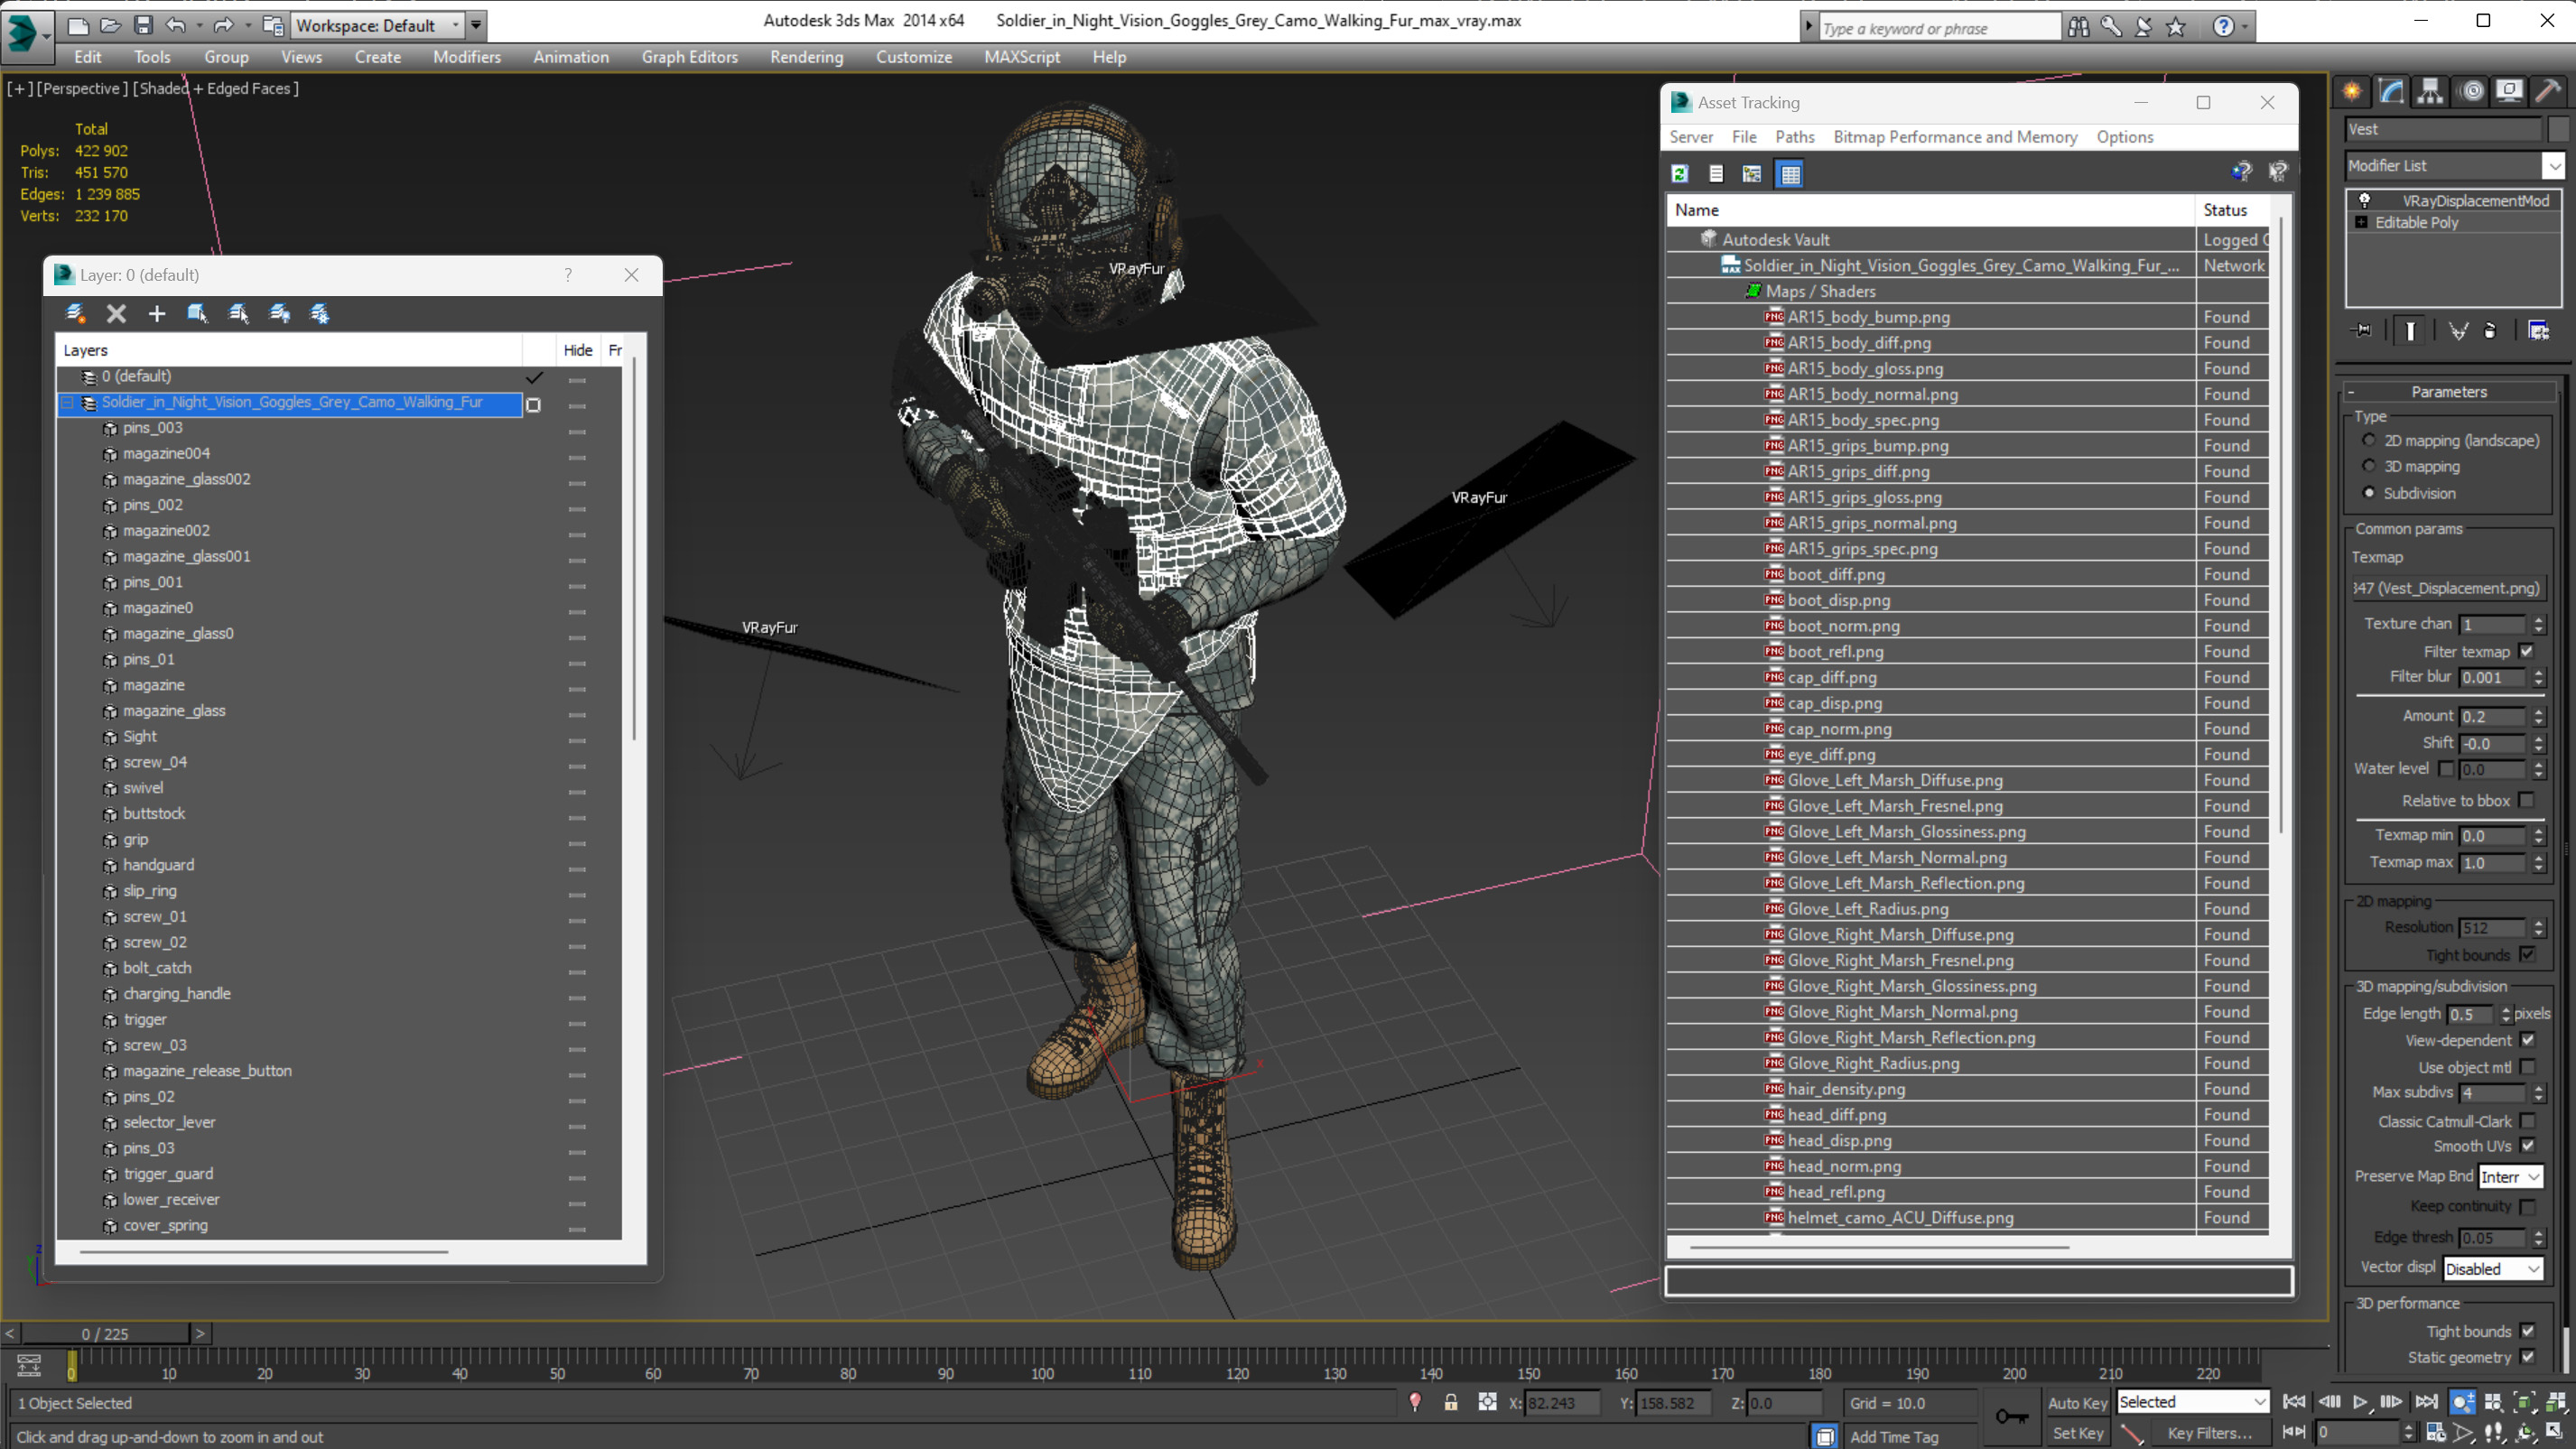Undo the last action with the undo arrow

(176, 25)
